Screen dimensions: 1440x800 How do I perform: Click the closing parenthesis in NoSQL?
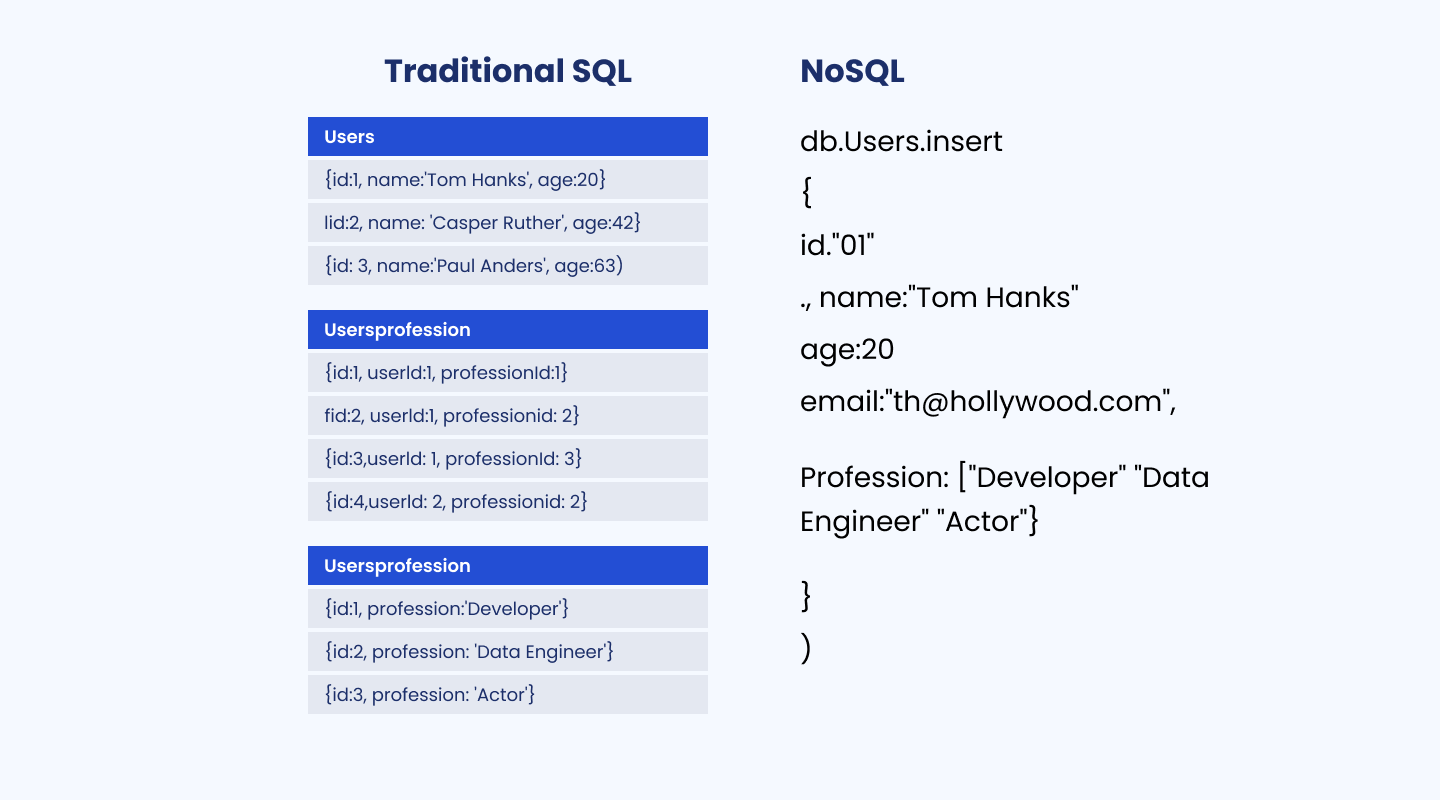point(806,649)
